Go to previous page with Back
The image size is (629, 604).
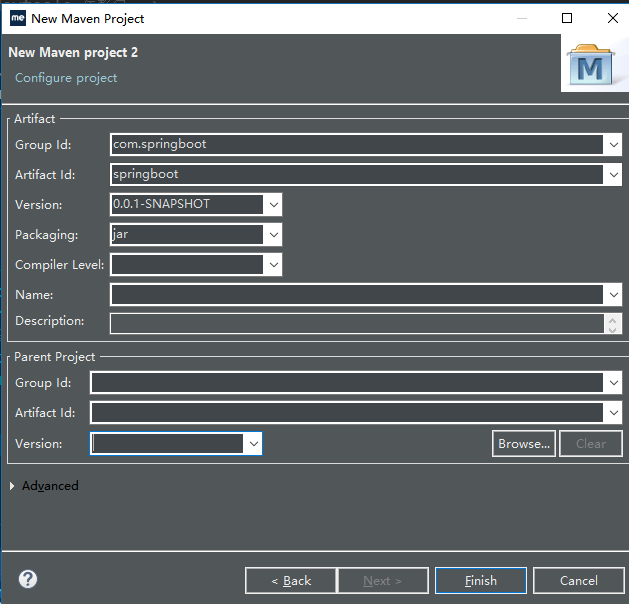pos(291,580)
